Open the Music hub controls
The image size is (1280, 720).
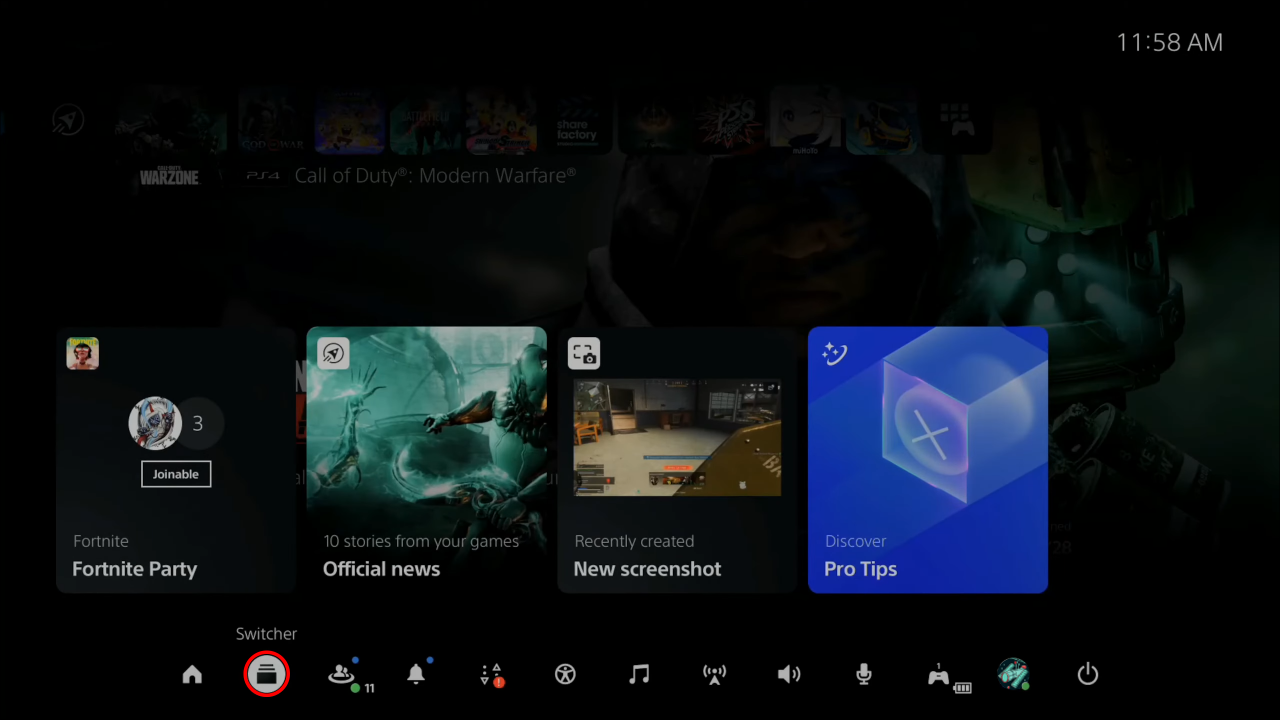(x=639, y=674)
